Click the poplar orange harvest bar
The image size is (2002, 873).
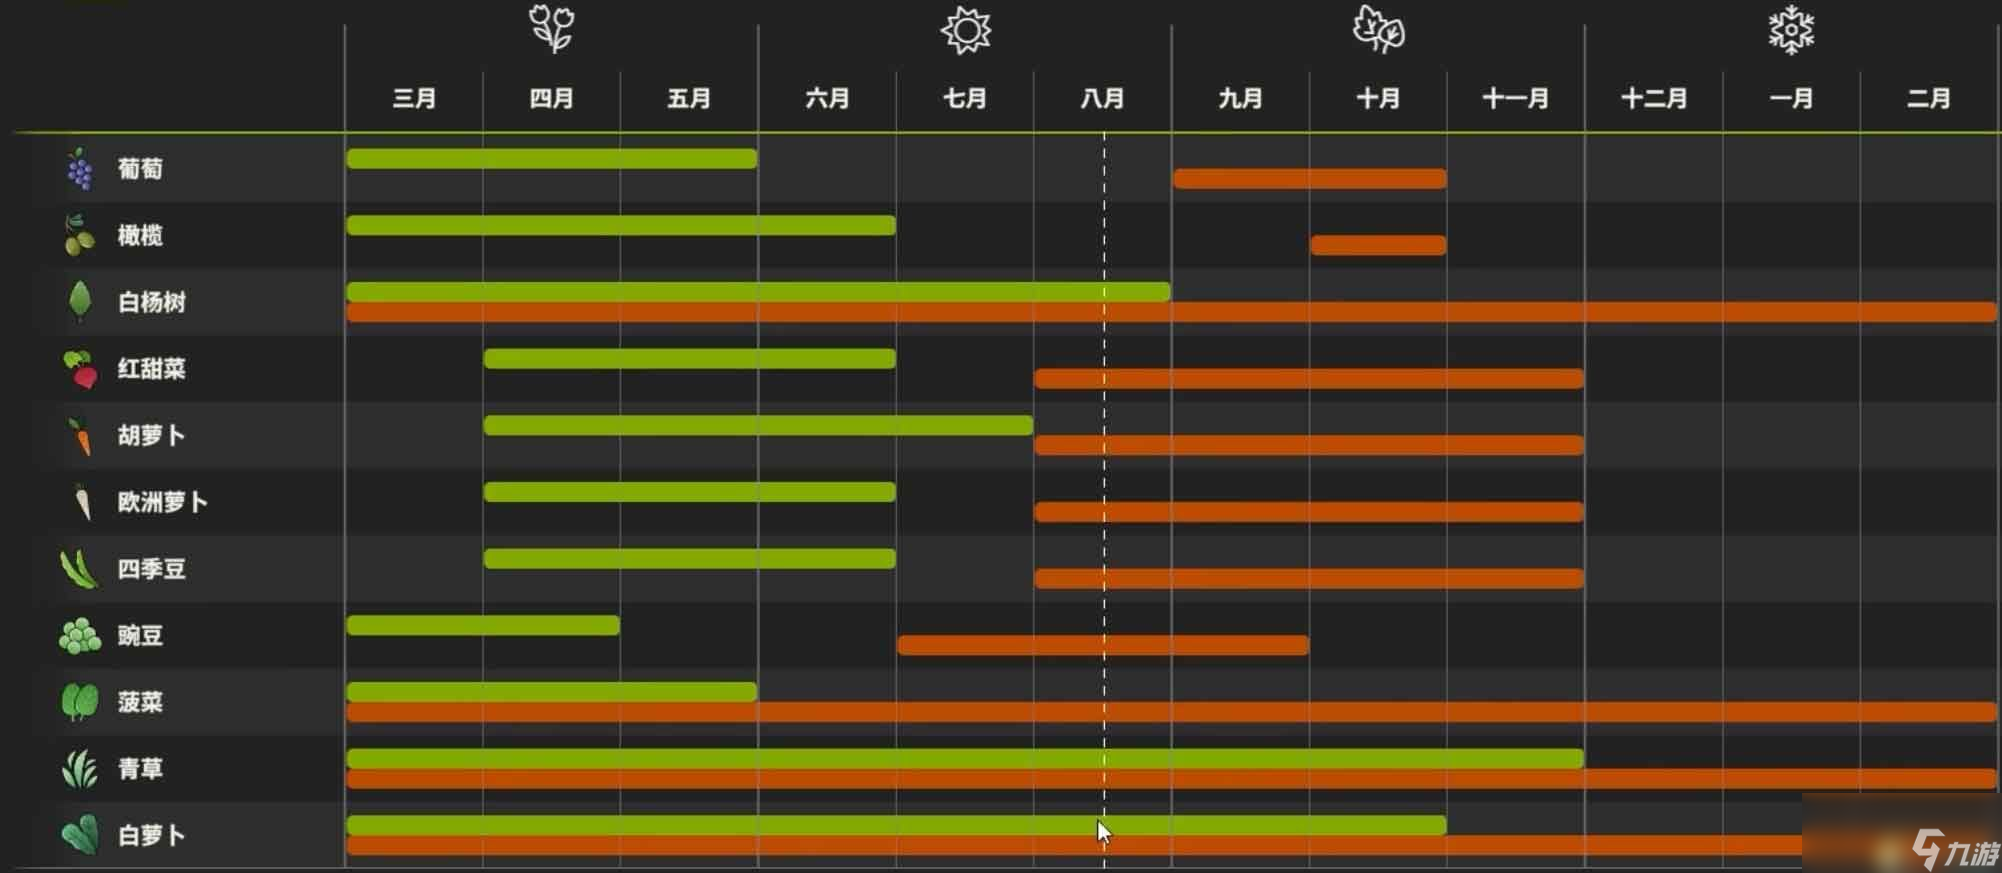pos(1171,312)
